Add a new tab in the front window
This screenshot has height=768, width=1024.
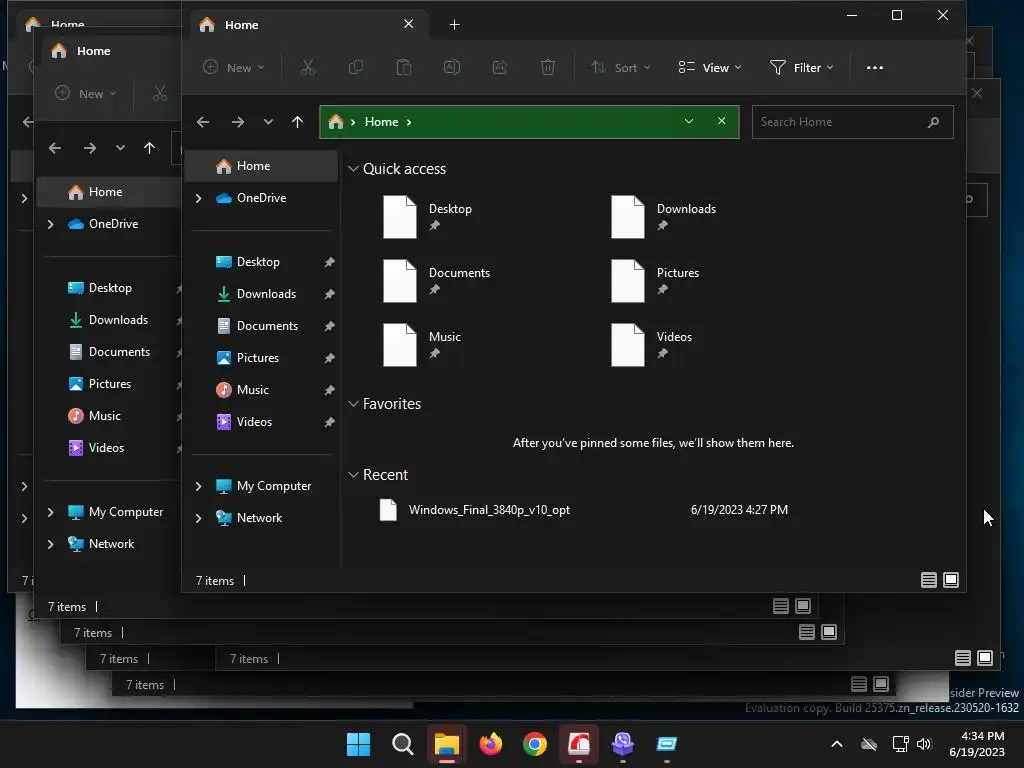click(455, 25)
